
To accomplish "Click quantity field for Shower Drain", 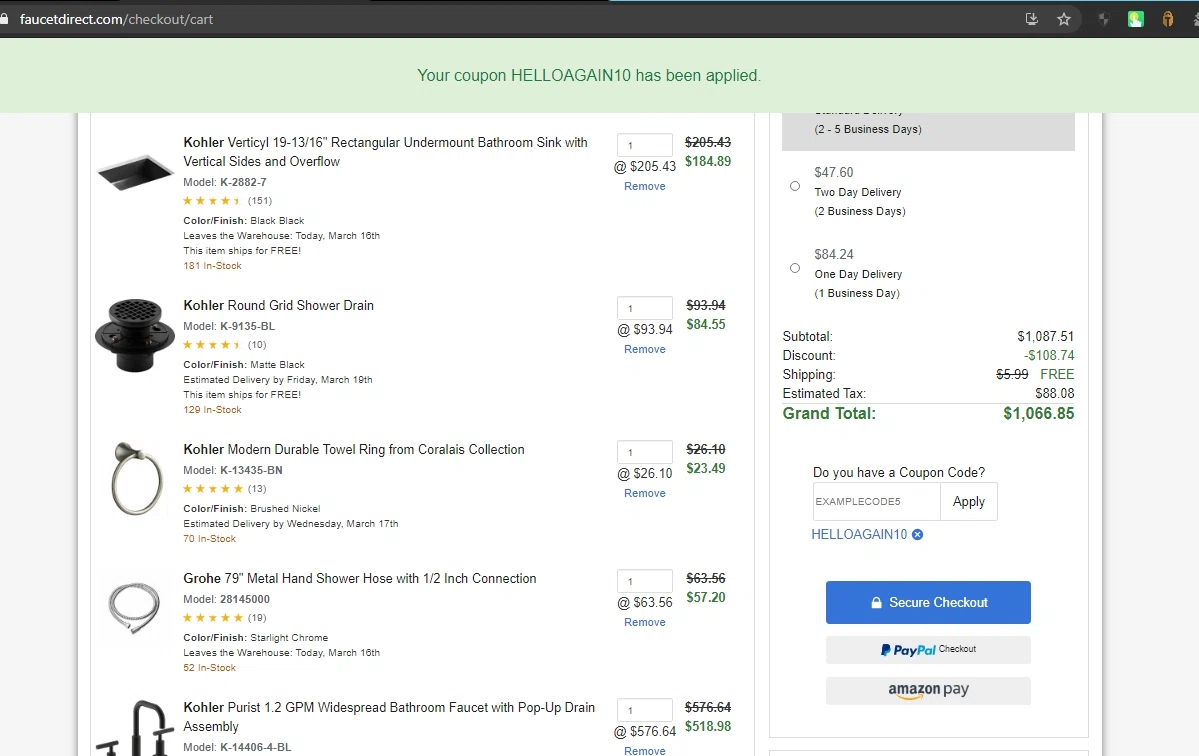I will pyautogui.click(x=645, y=308).
